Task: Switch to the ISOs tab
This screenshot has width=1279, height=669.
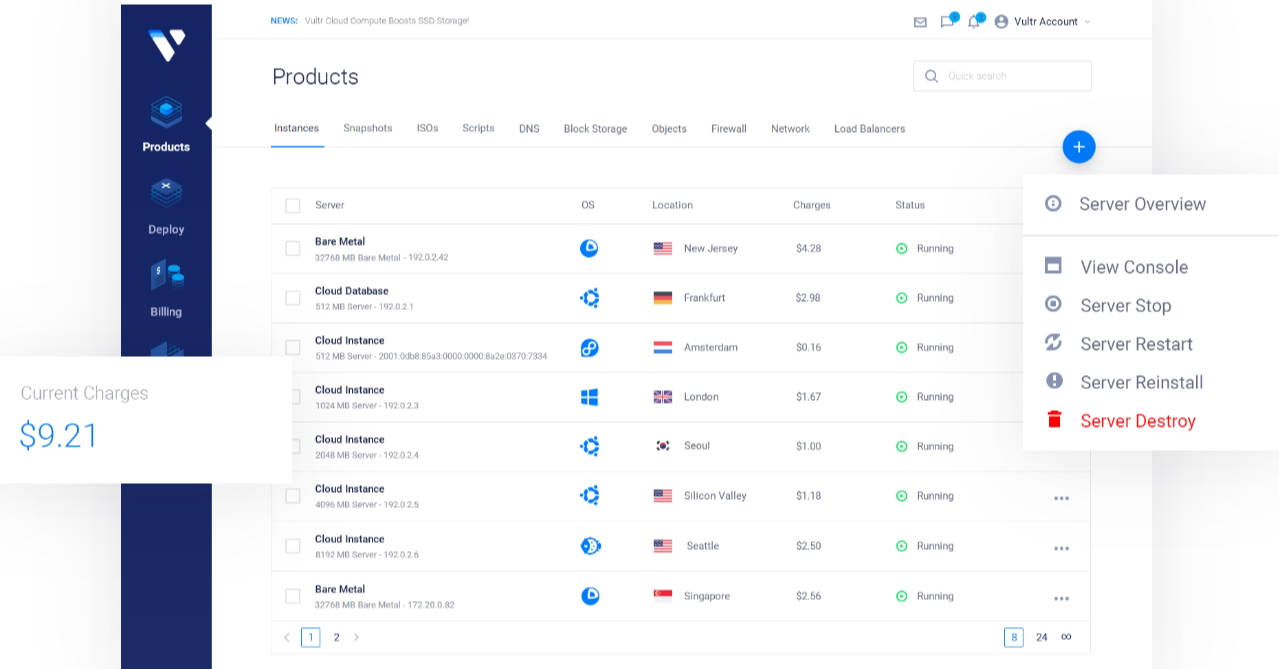Action: click(x=428, y=128)
